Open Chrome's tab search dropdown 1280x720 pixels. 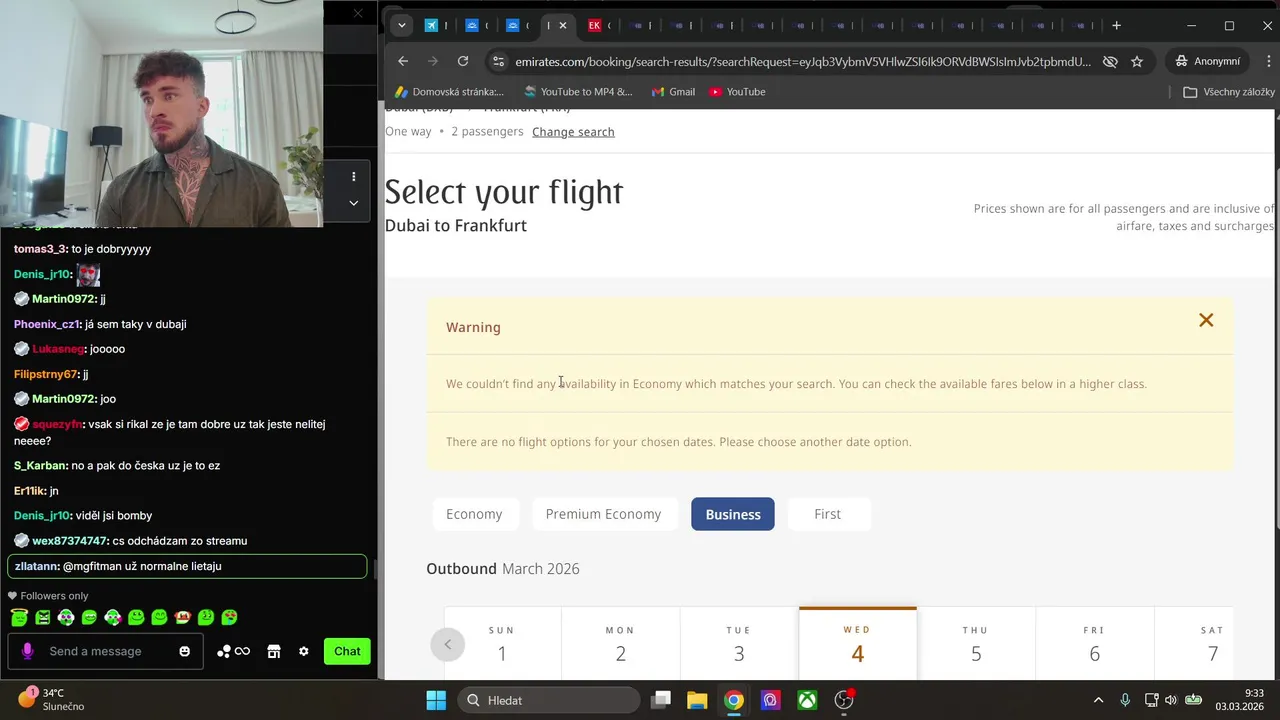[x=401, y=25]
